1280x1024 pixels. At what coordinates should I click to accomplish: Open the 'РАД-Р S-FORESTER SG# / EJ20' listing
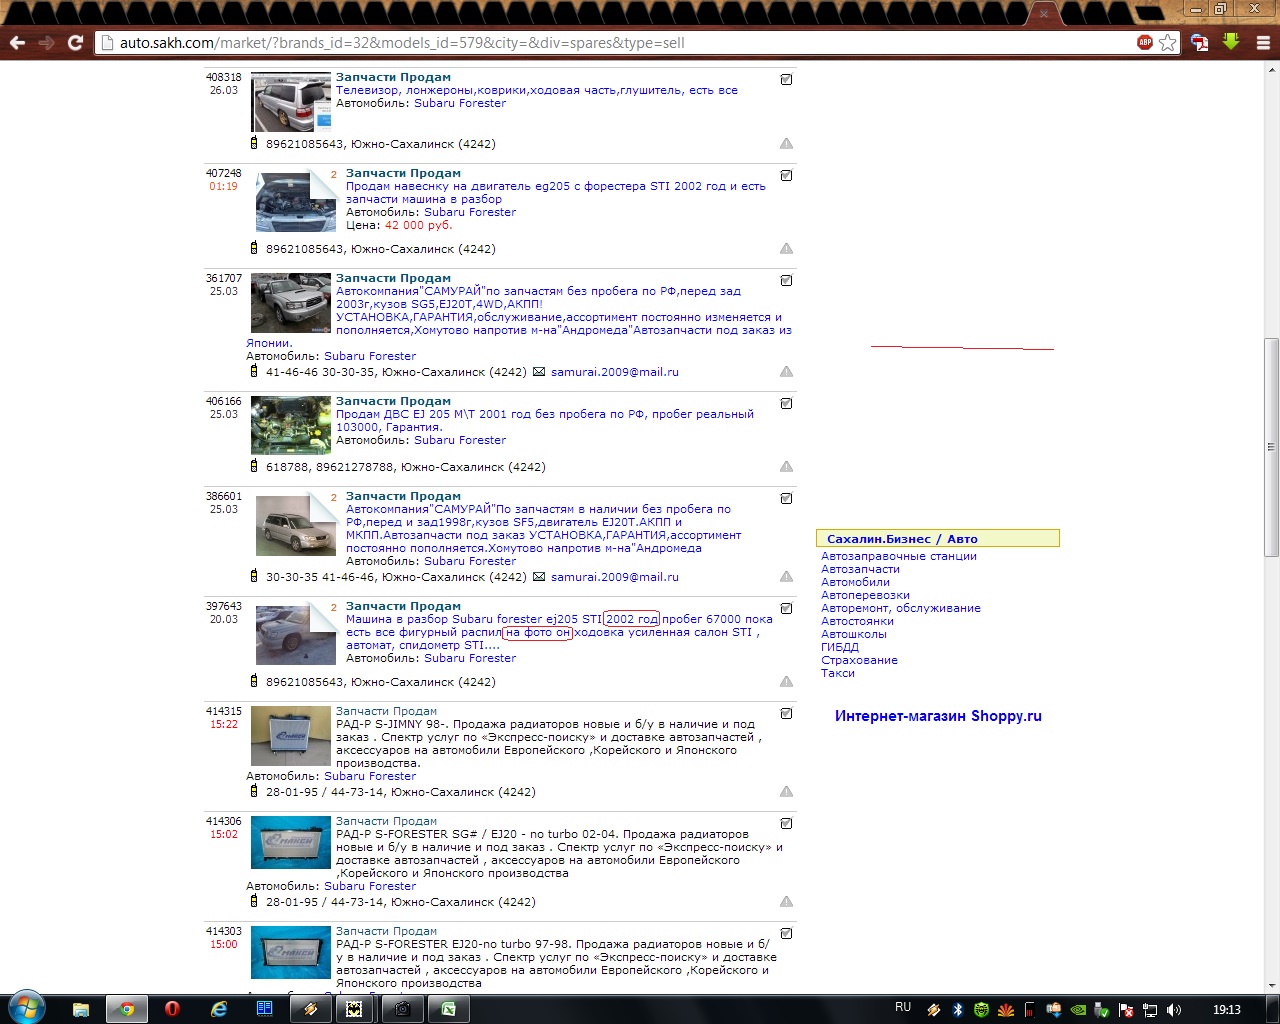(x=559, y=853)
